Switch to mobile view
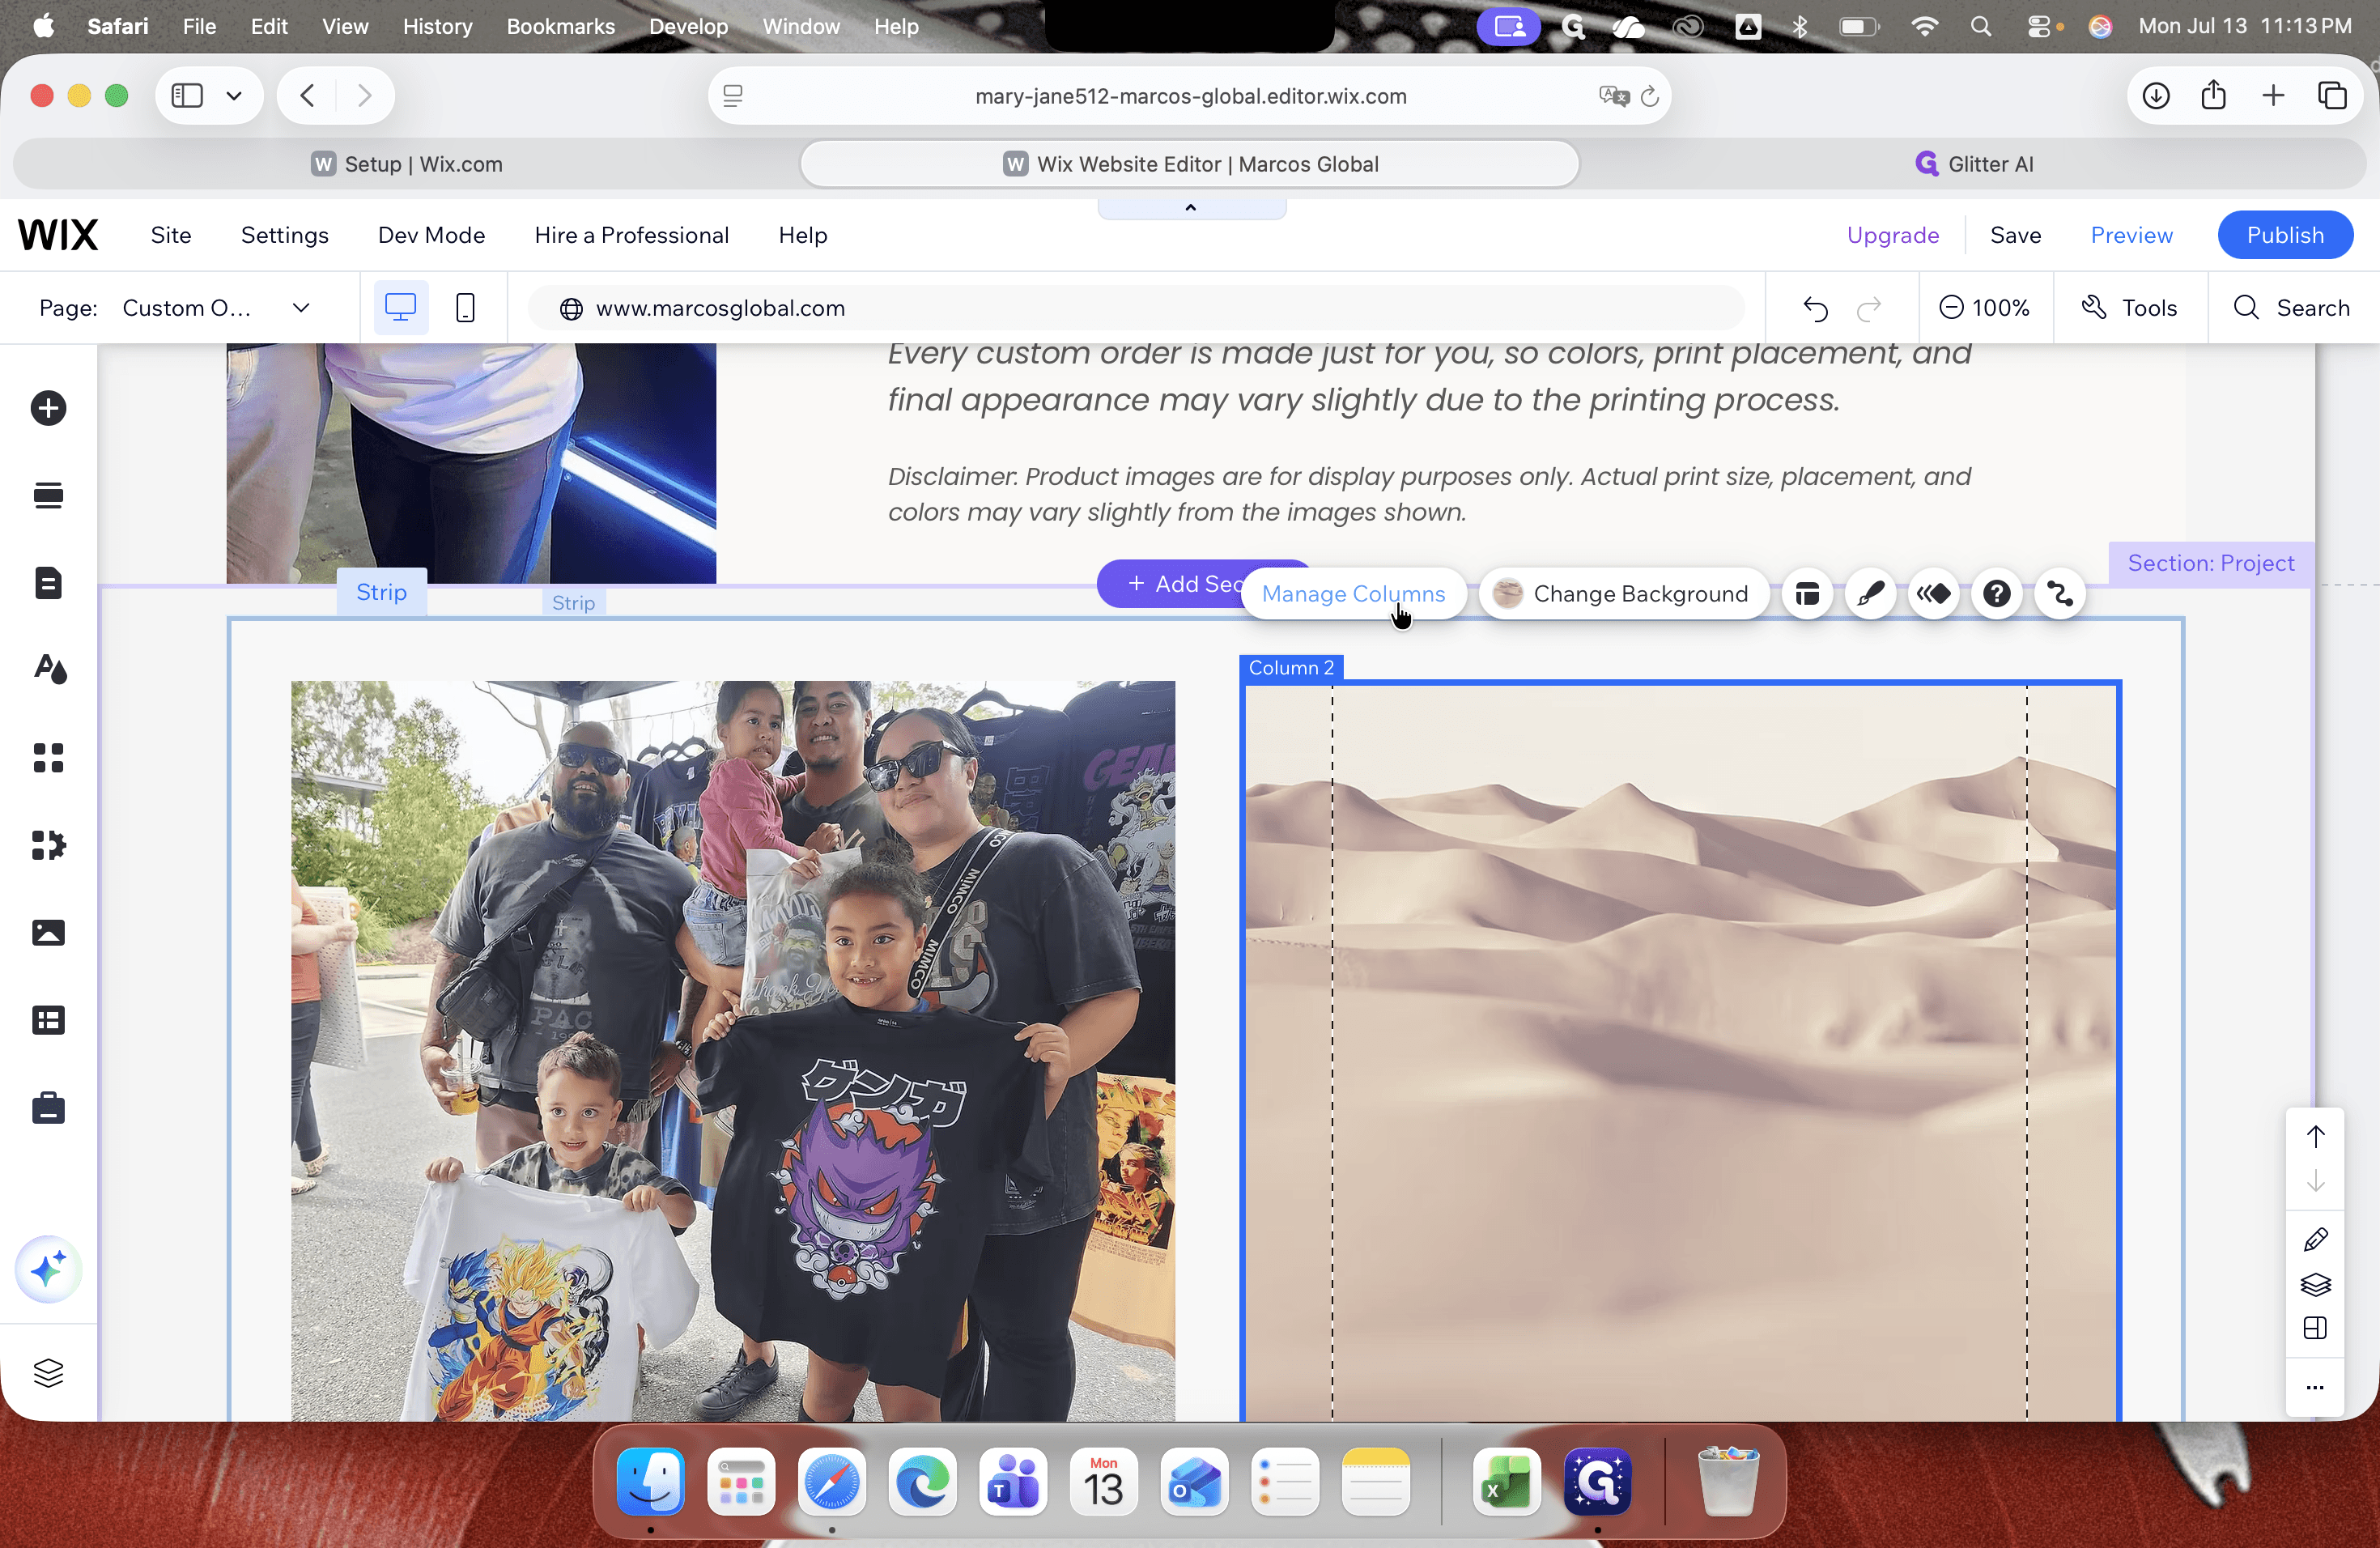This screenshot has height=1548, width=2380. point(465,308)
